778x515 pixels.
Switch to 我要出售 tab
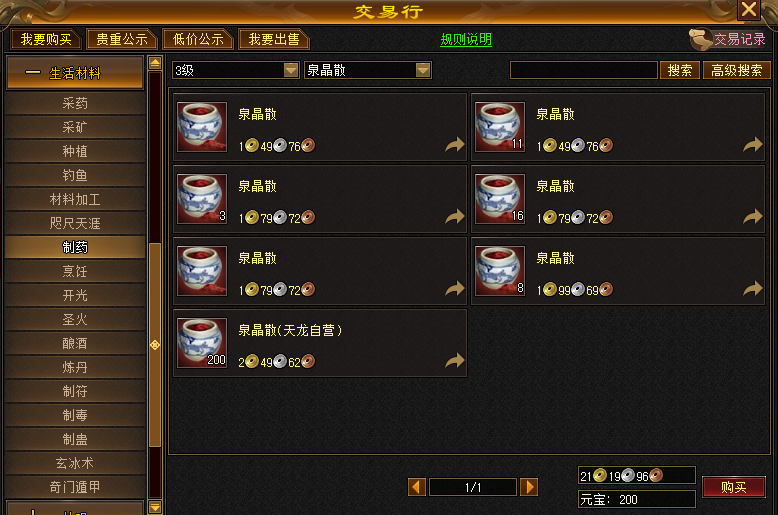tap(274, 39)
